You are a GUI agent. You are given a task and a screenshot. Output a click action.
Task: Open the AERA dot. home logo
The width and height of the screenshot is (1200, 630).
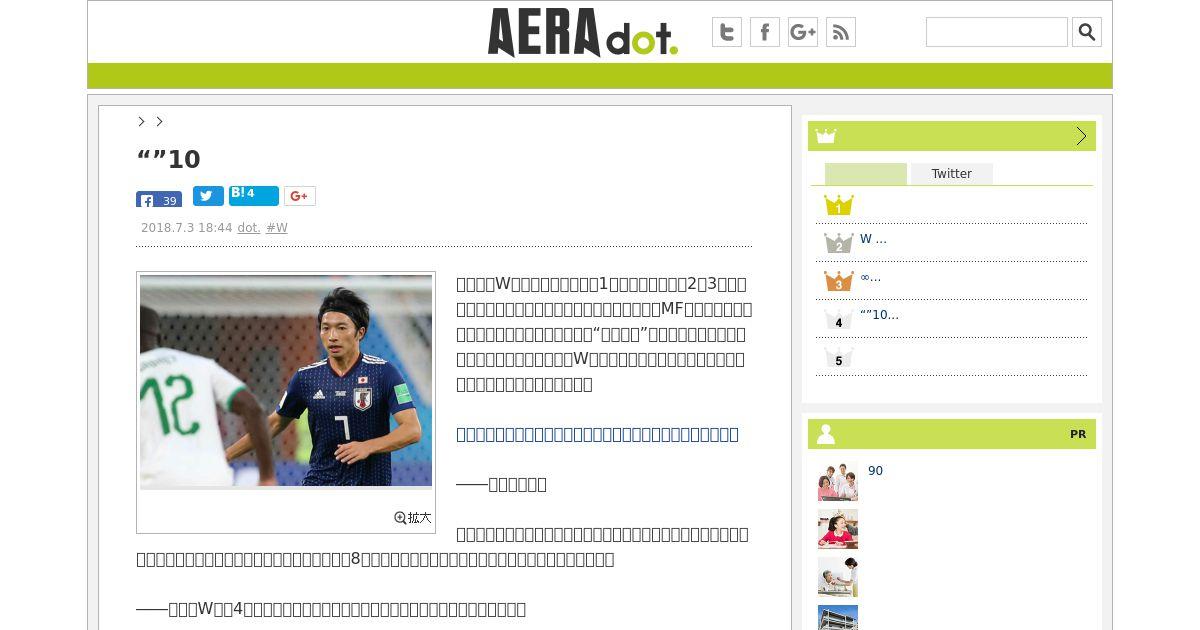click(x=583, y=32)
